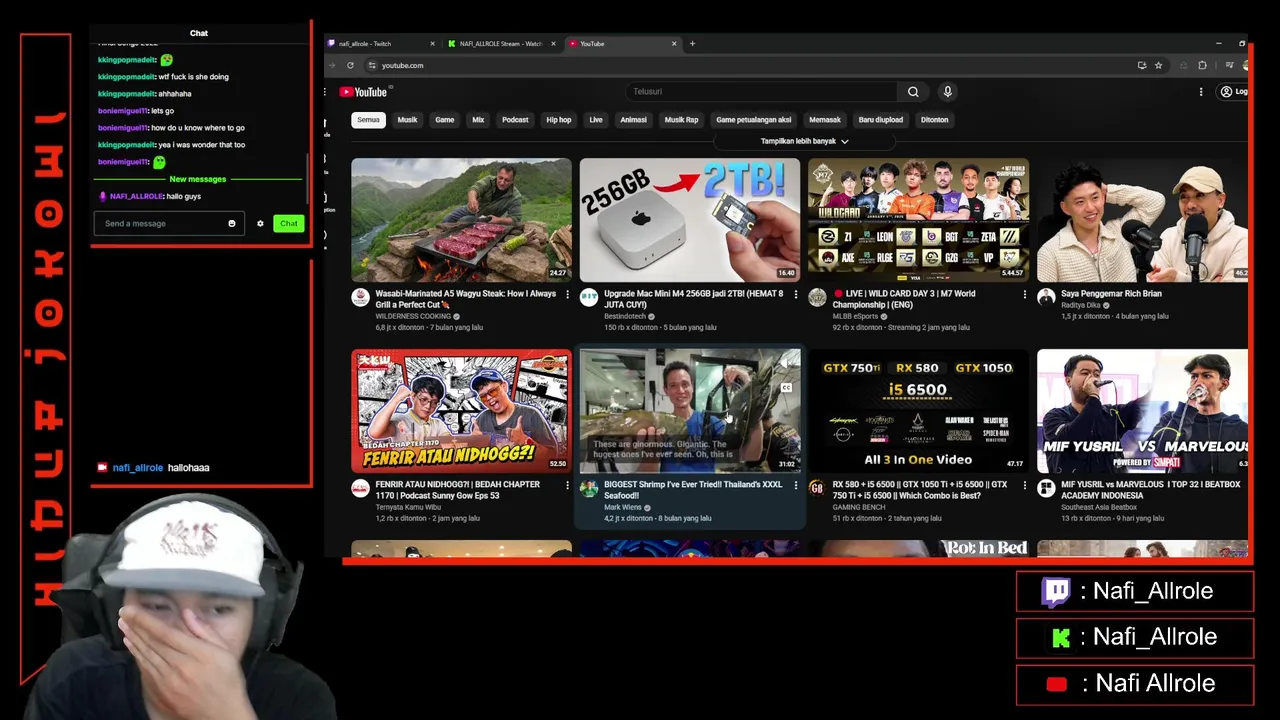Switch to NAFI_ALLROLE Stream Kick tab
The image size is (1280, 720).
[x=500, y=43]
